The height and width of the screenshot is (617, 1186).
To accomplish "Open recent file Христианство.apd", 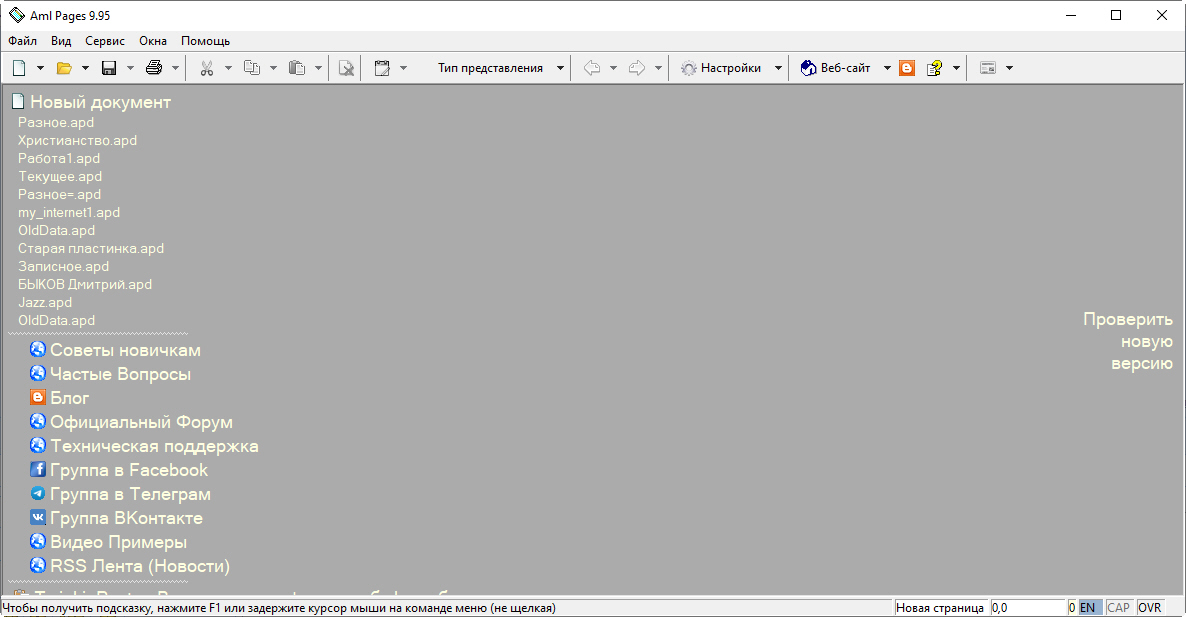I will (78, 141).
